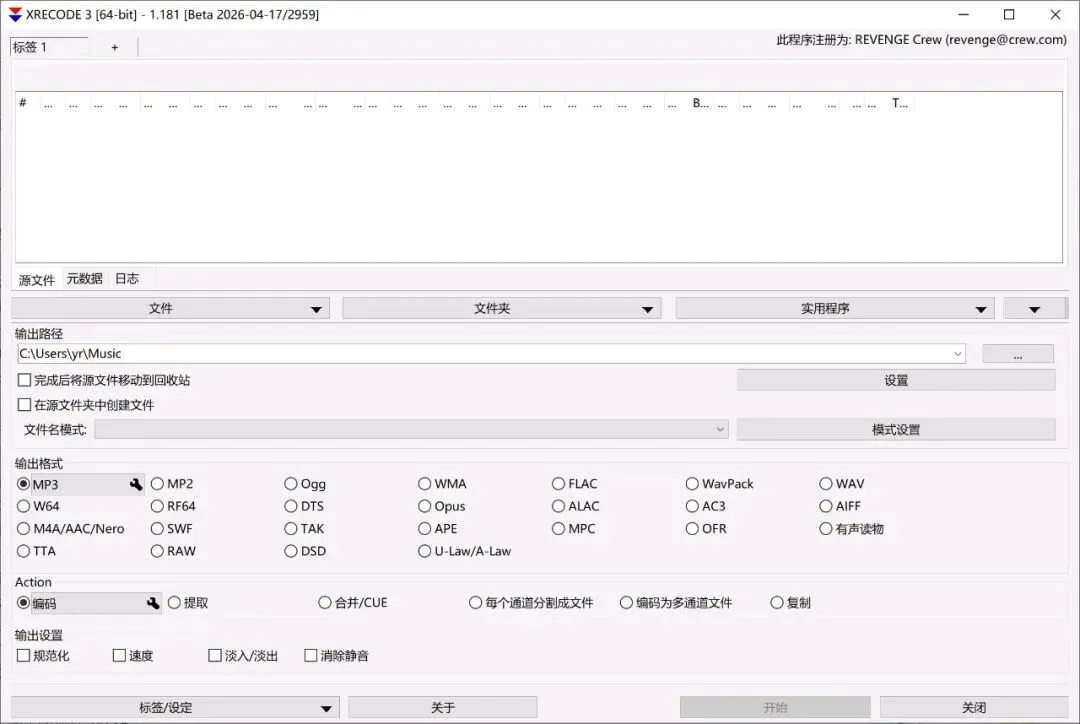Select the 合并/CUE action
Viewport: 1080px width, 724px height.
(353, 603)
